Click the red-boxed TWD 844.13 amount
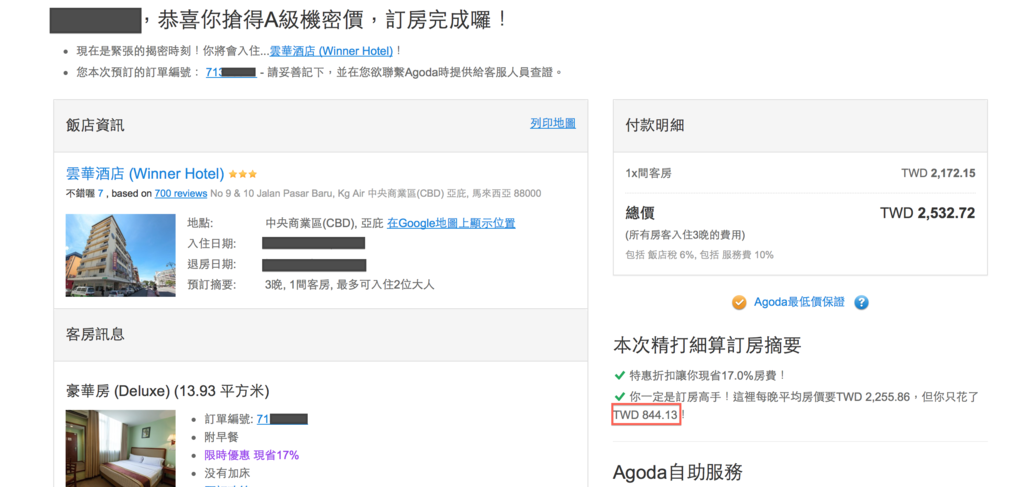The image size is (1024, 487). click(647, 414)
